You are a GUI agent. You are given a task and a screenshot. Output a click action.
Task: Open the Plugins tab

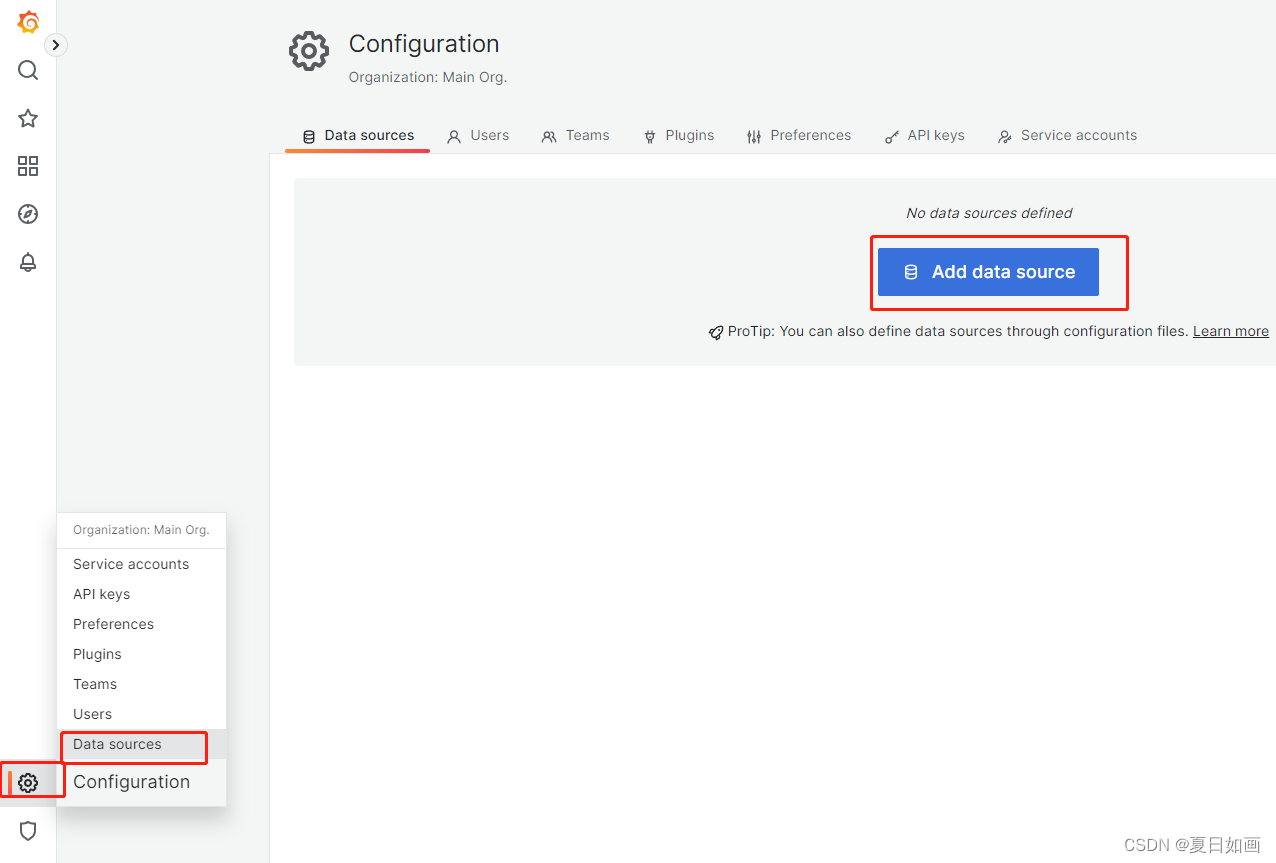click(x=678, y=136)
